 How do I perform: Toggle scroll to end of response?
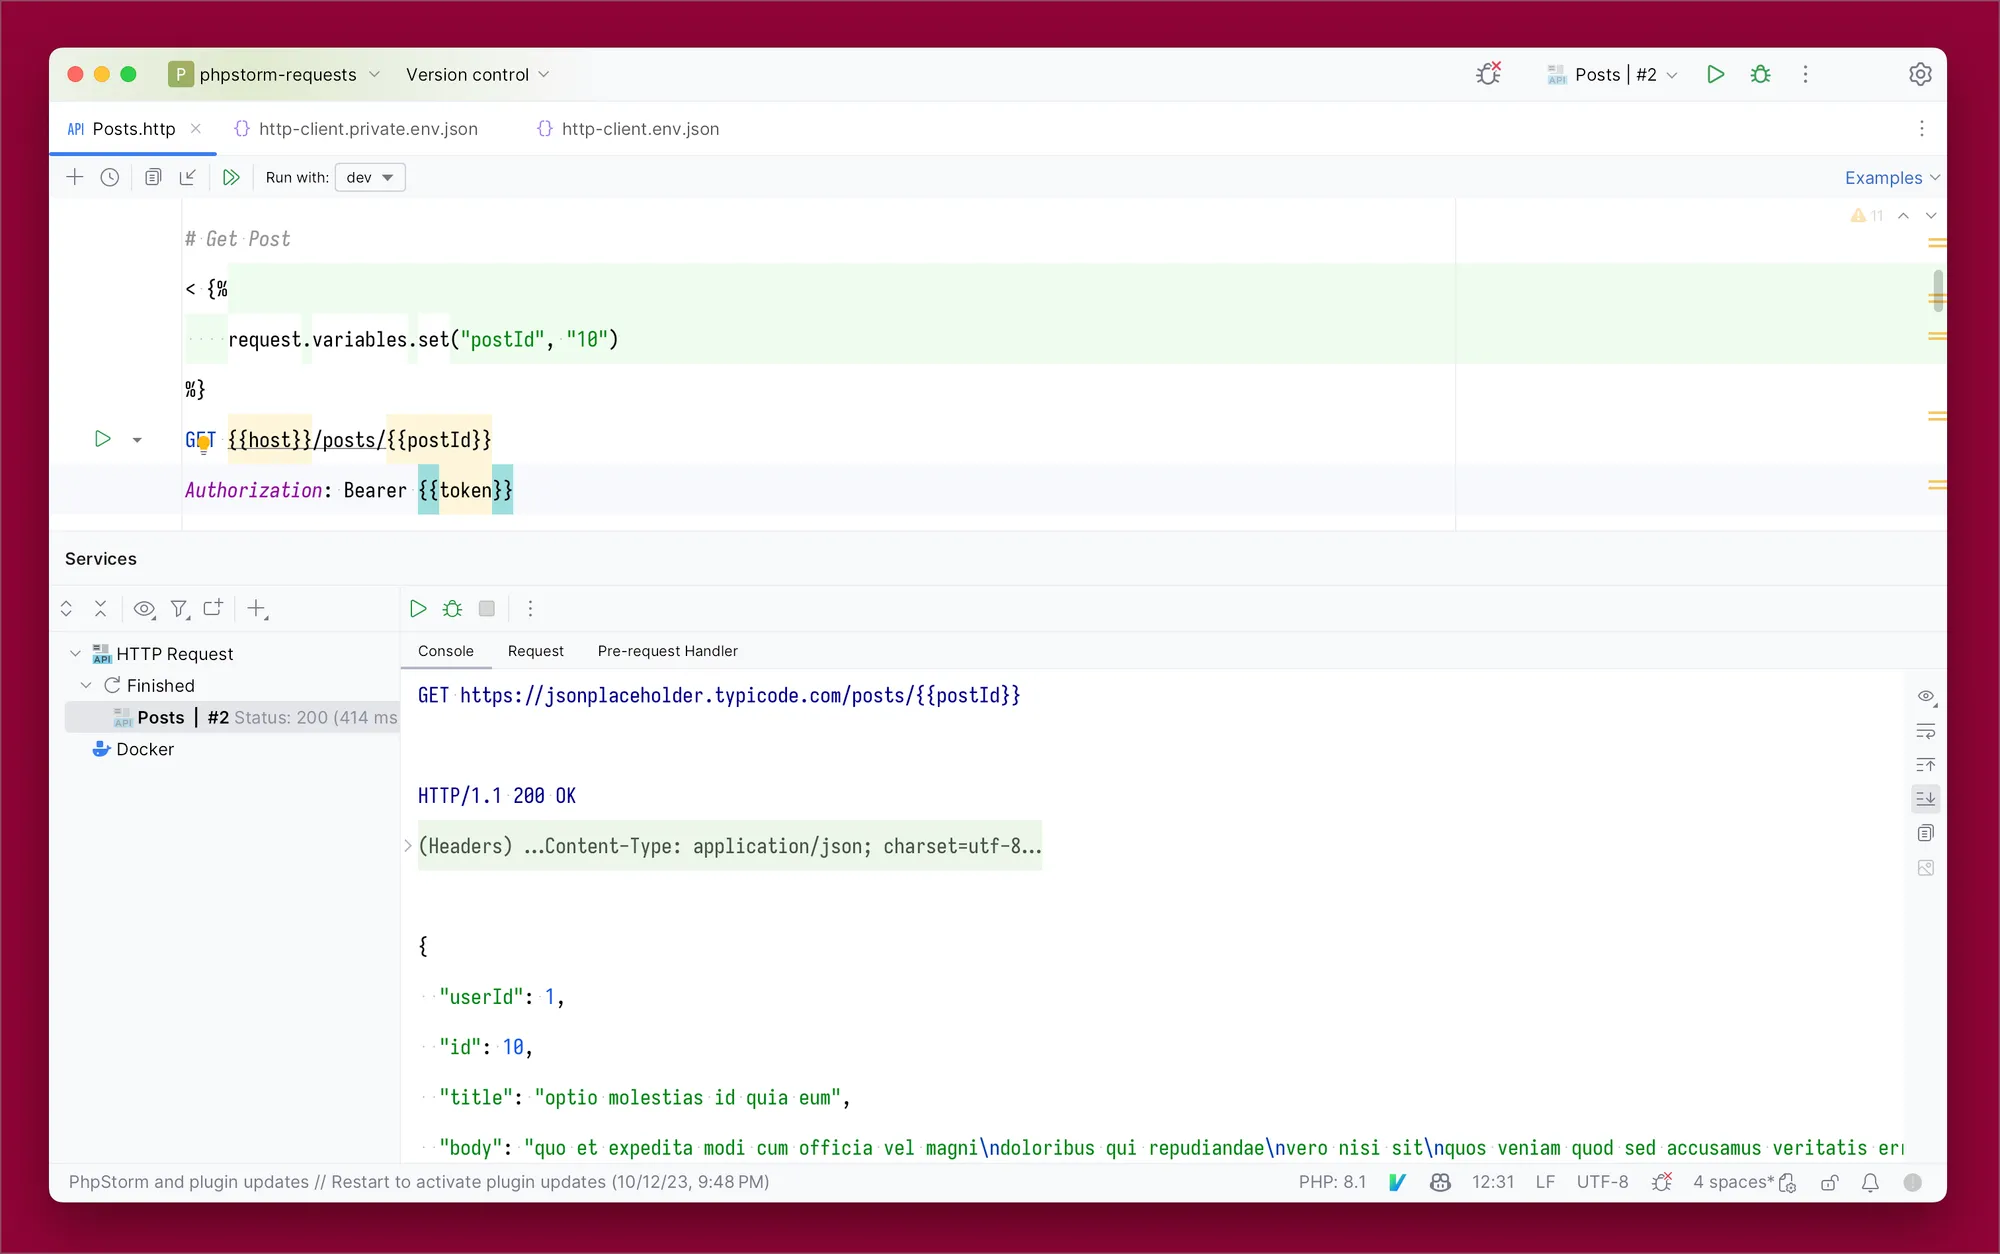1926,798
